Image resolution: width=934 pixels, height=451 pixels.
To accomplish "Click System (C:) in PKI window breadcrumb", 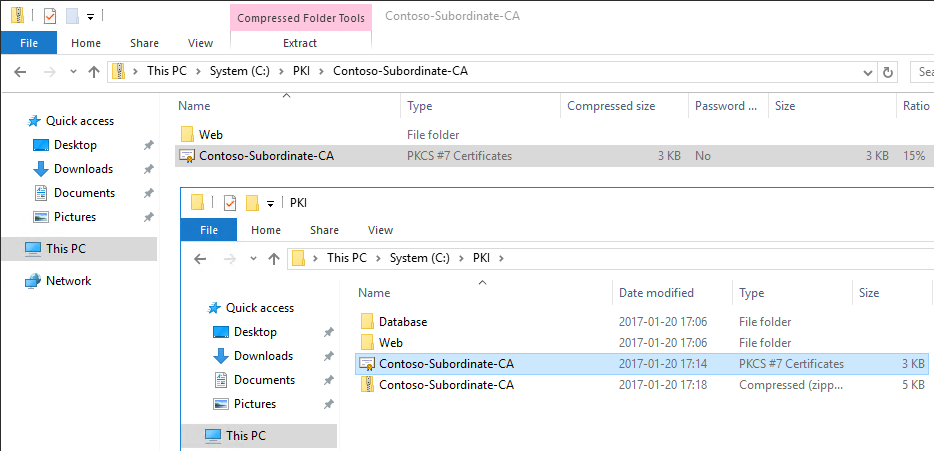I will coord(420,258).
